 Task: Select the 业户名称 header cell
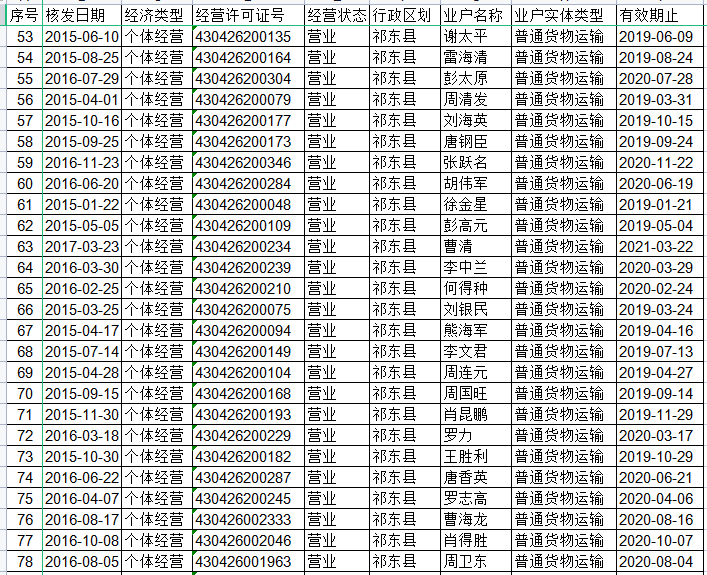474,15
